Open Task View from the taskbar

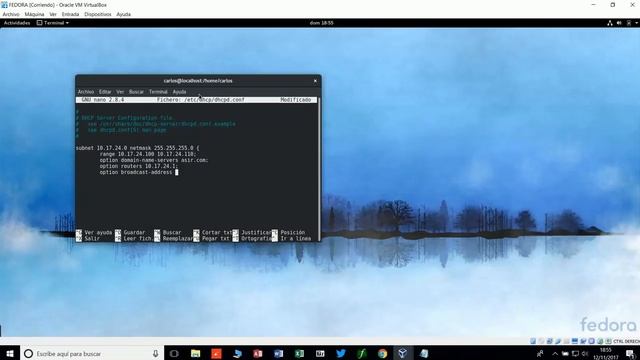[x=174, y=353]
